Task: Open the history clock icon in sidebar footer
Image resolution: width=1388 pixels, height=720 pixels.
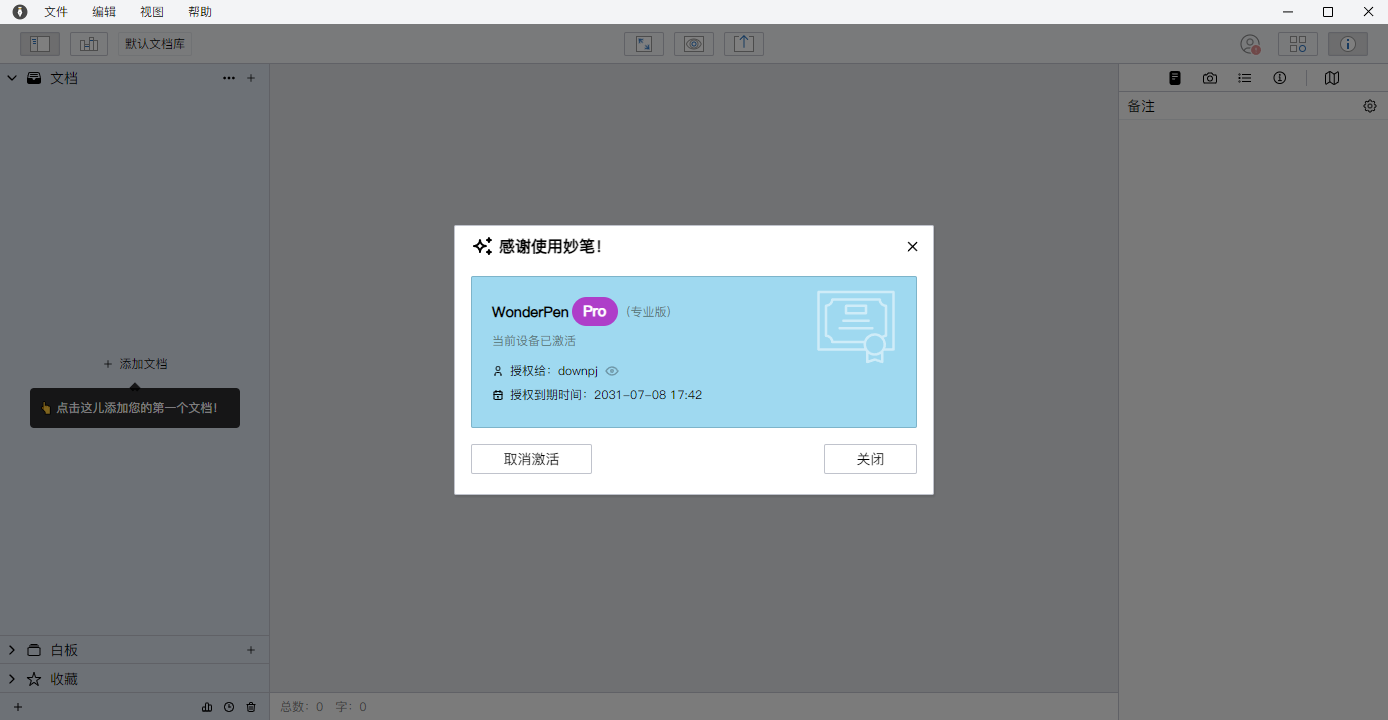Action: click(229, 707)
